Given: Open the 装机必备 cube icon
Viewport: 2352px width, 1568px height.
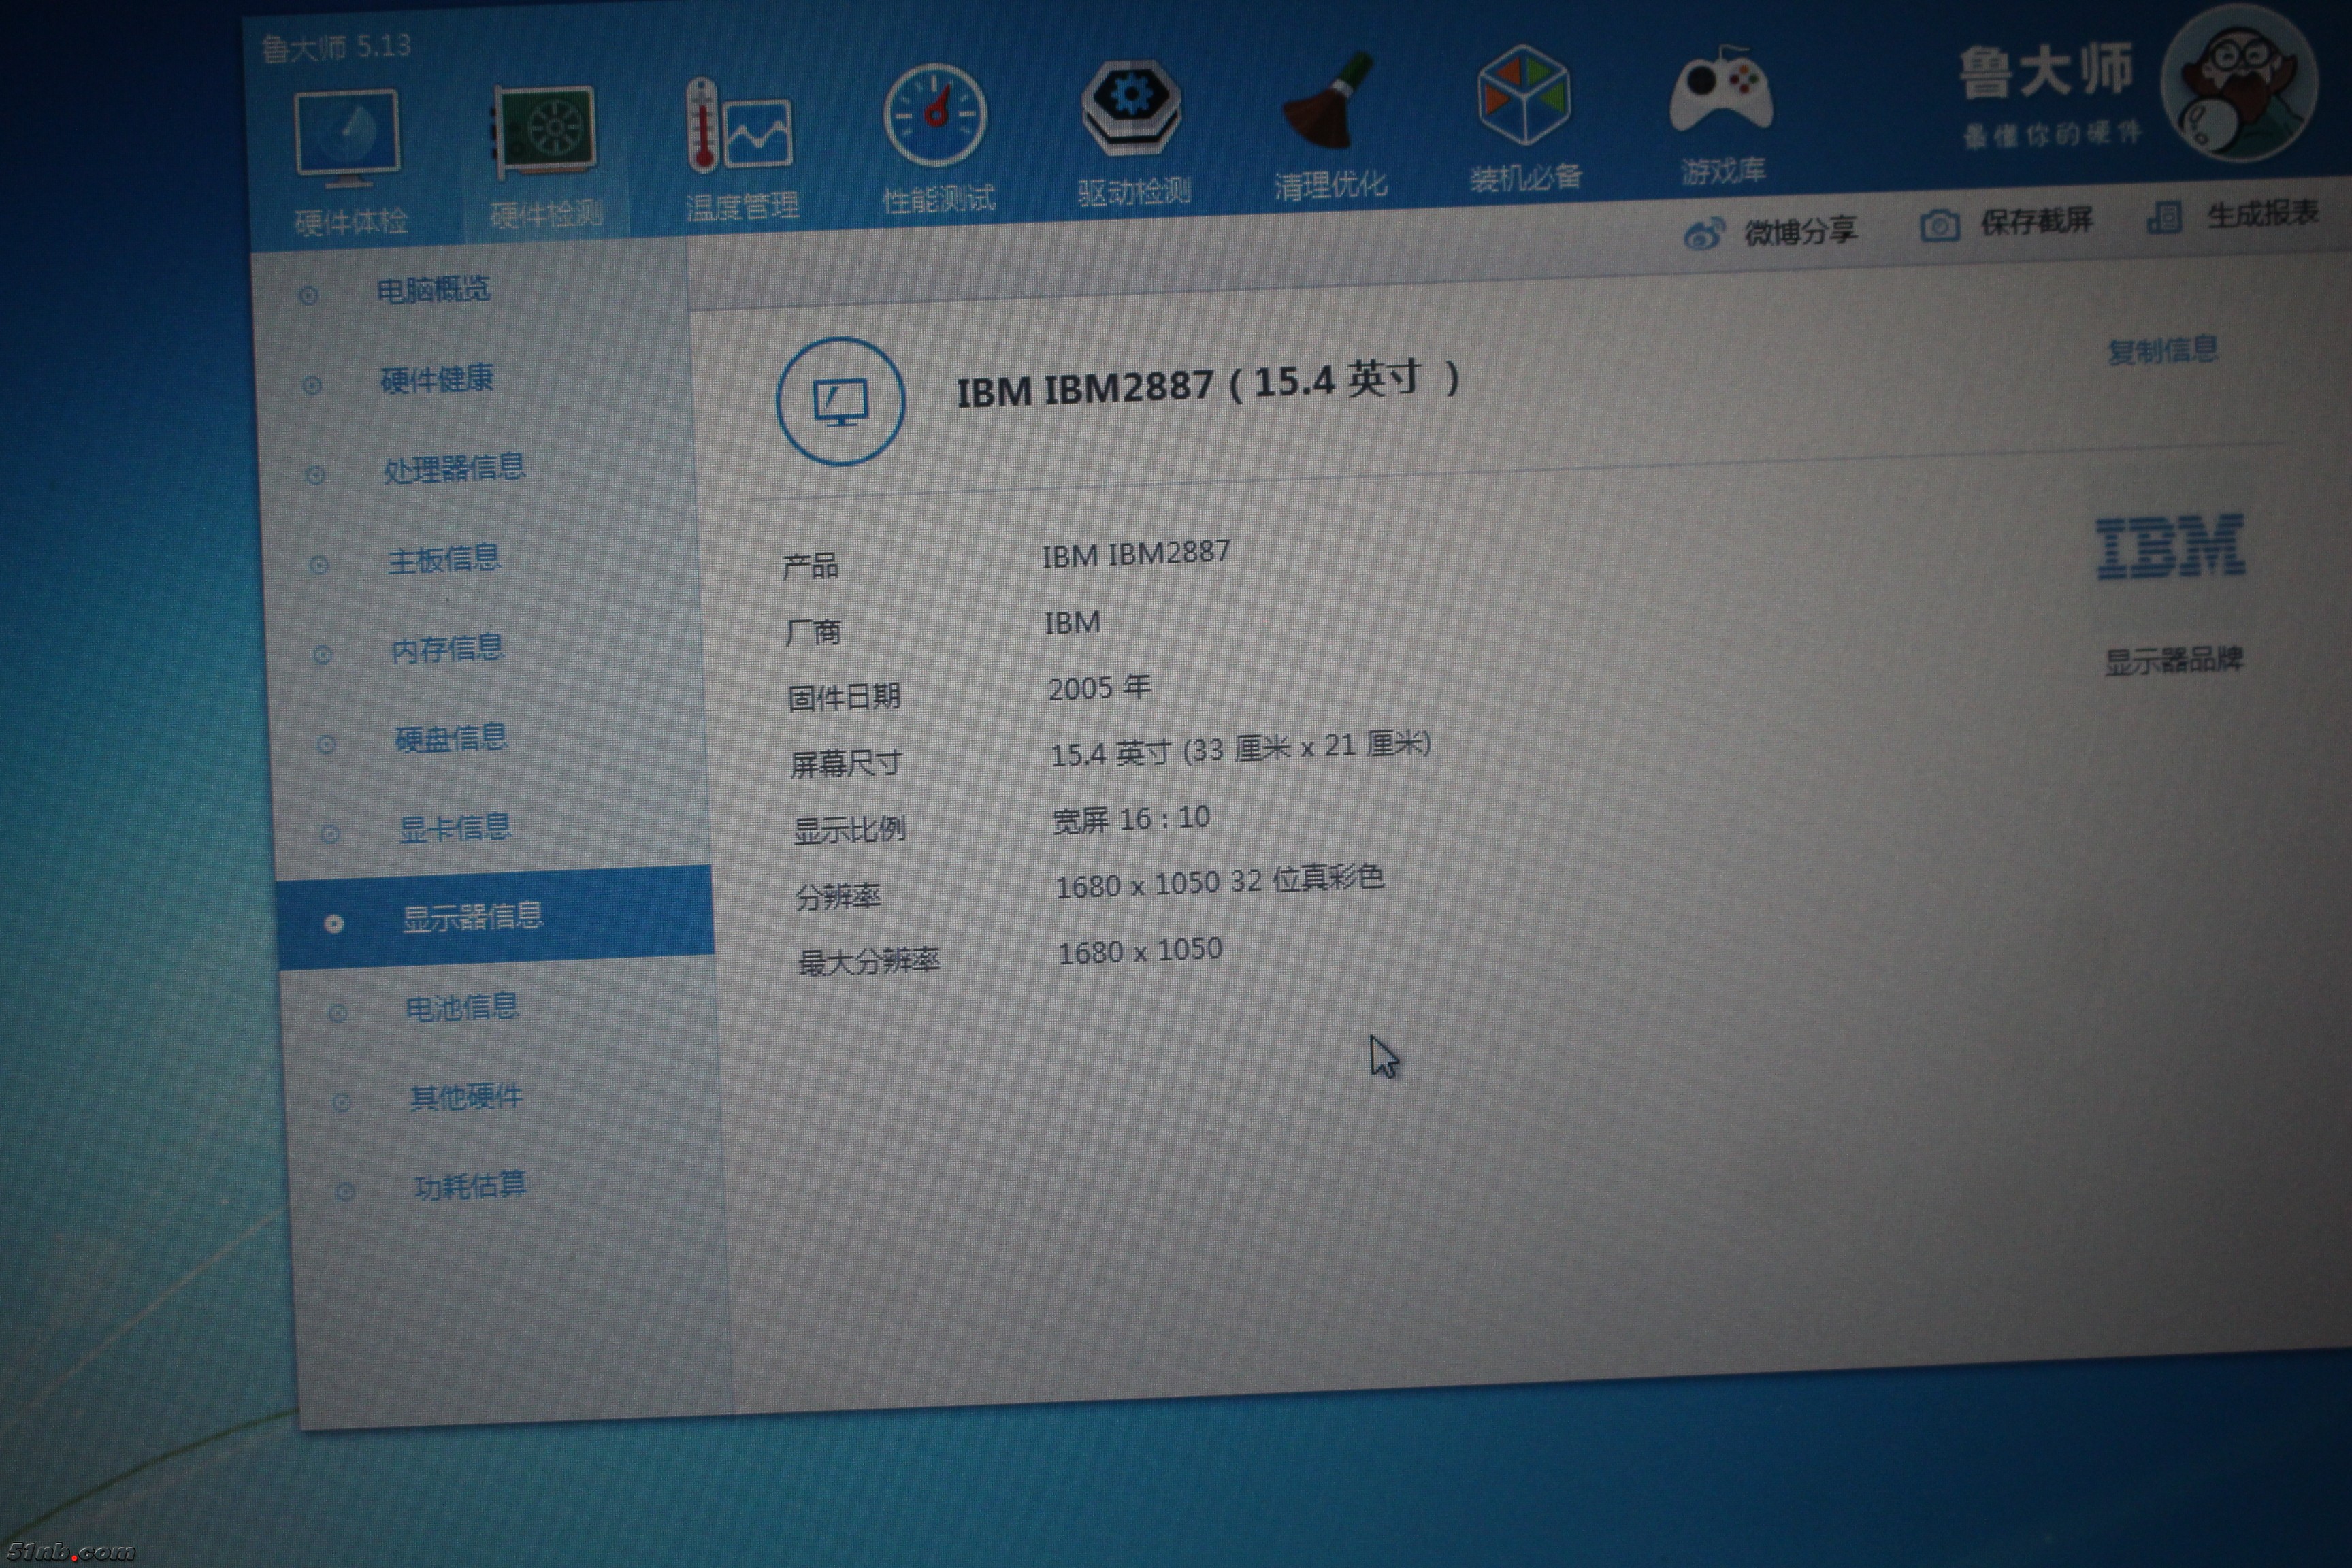Looking at the screenshot, I should point(1524,96).
